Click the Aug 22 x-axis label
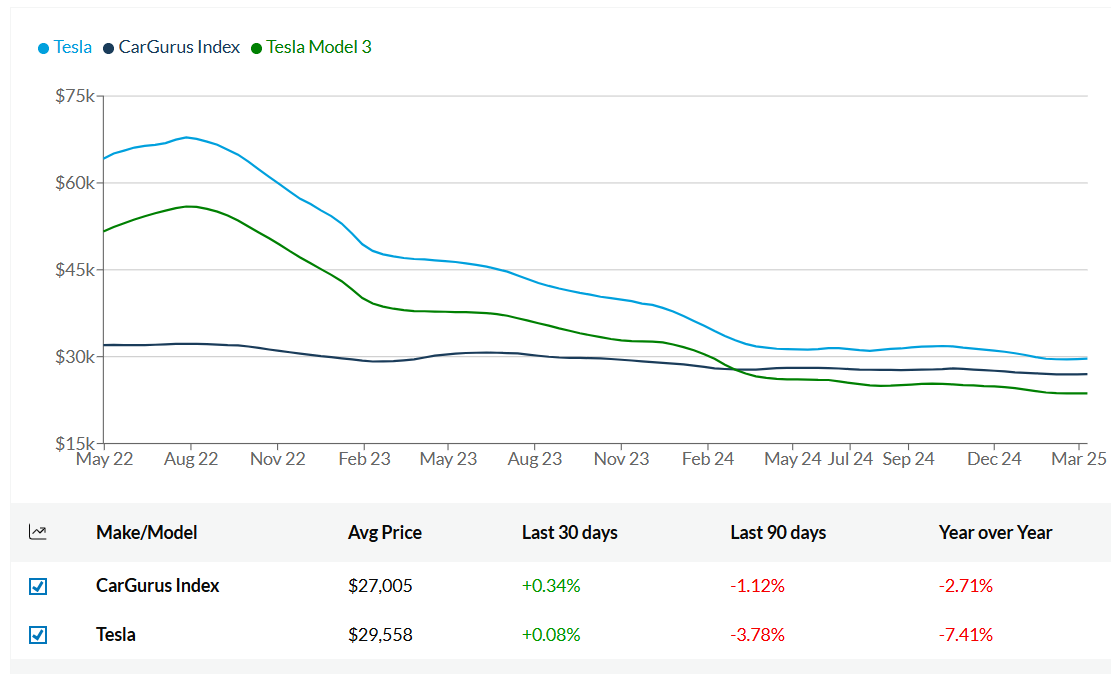This screenshot has height=674, width=1111. pyautogui.click(x=190, y=459)
